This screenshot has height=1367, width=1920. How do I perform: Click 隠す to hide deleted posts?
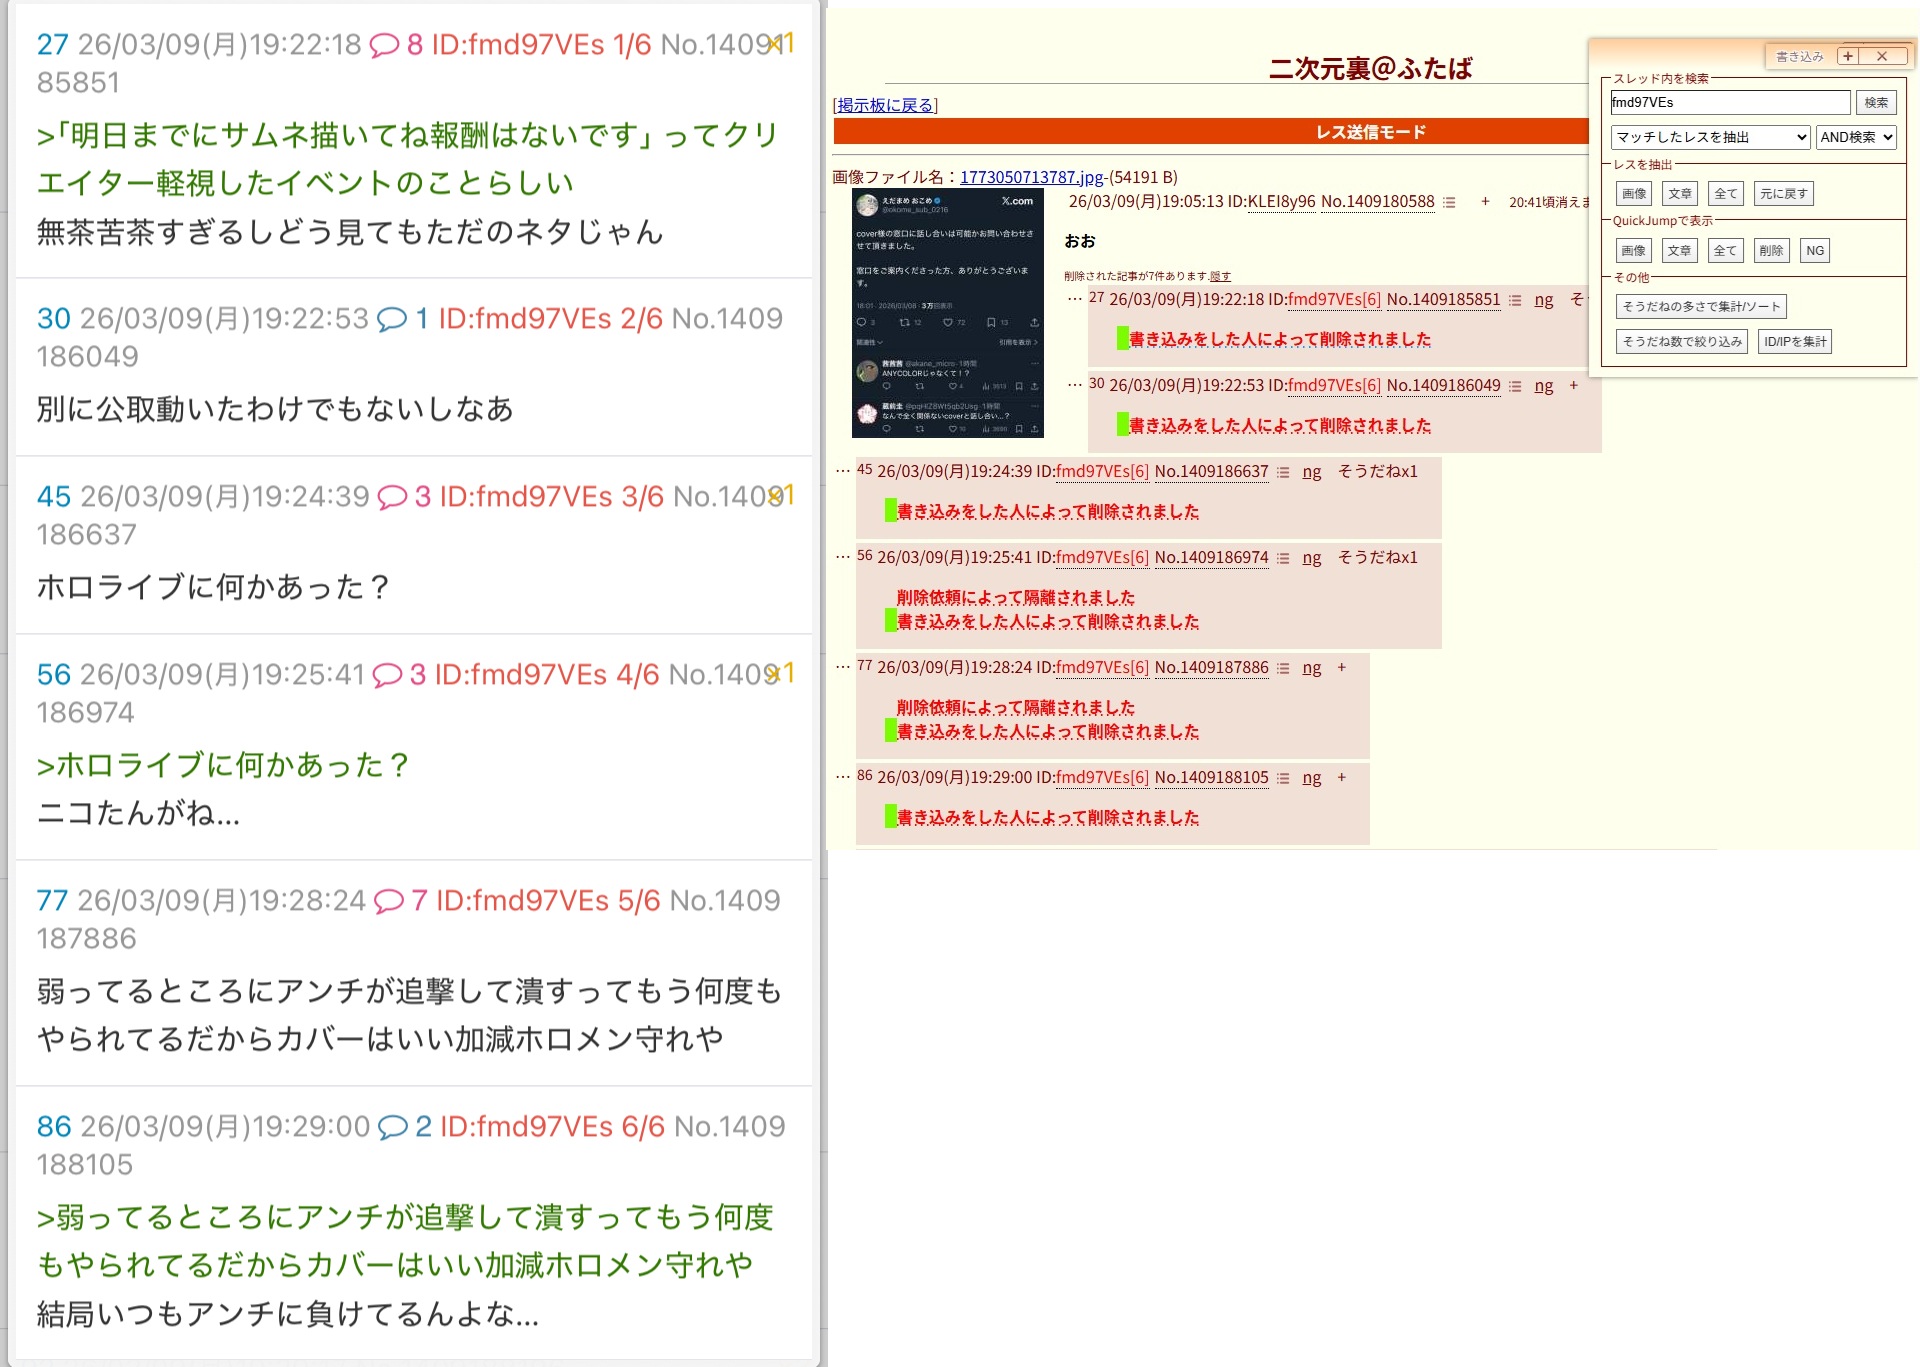coord(1220,276)
